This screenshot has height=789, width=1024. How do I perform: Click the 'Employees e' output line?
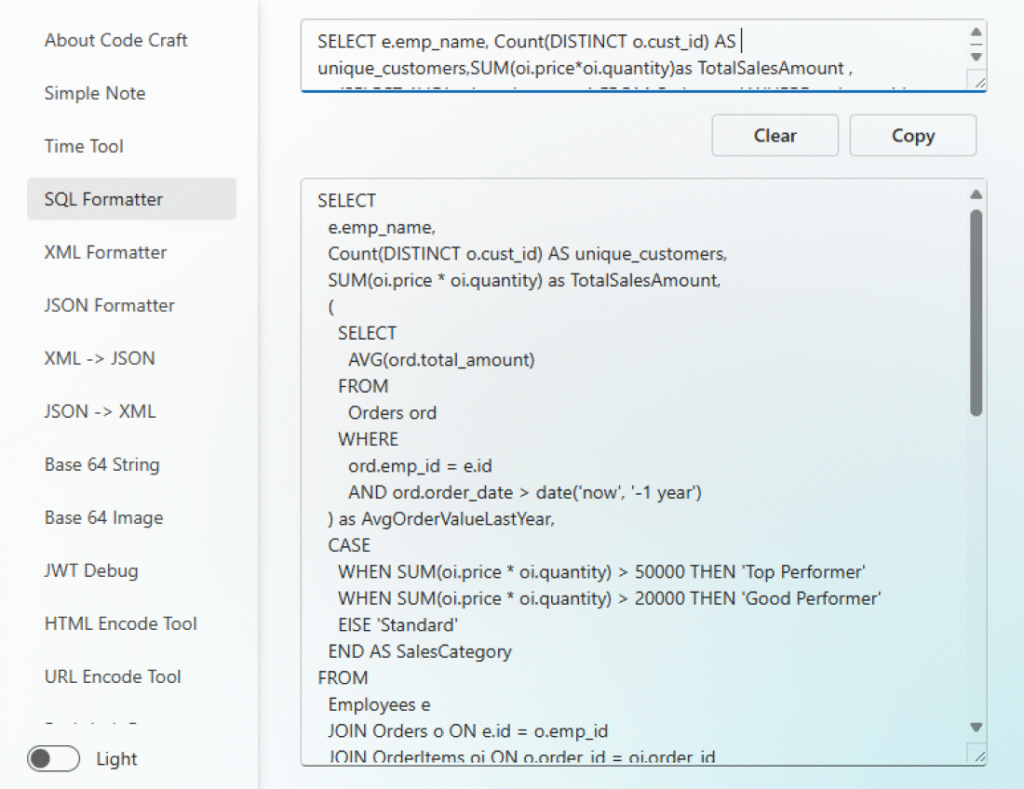379,705
